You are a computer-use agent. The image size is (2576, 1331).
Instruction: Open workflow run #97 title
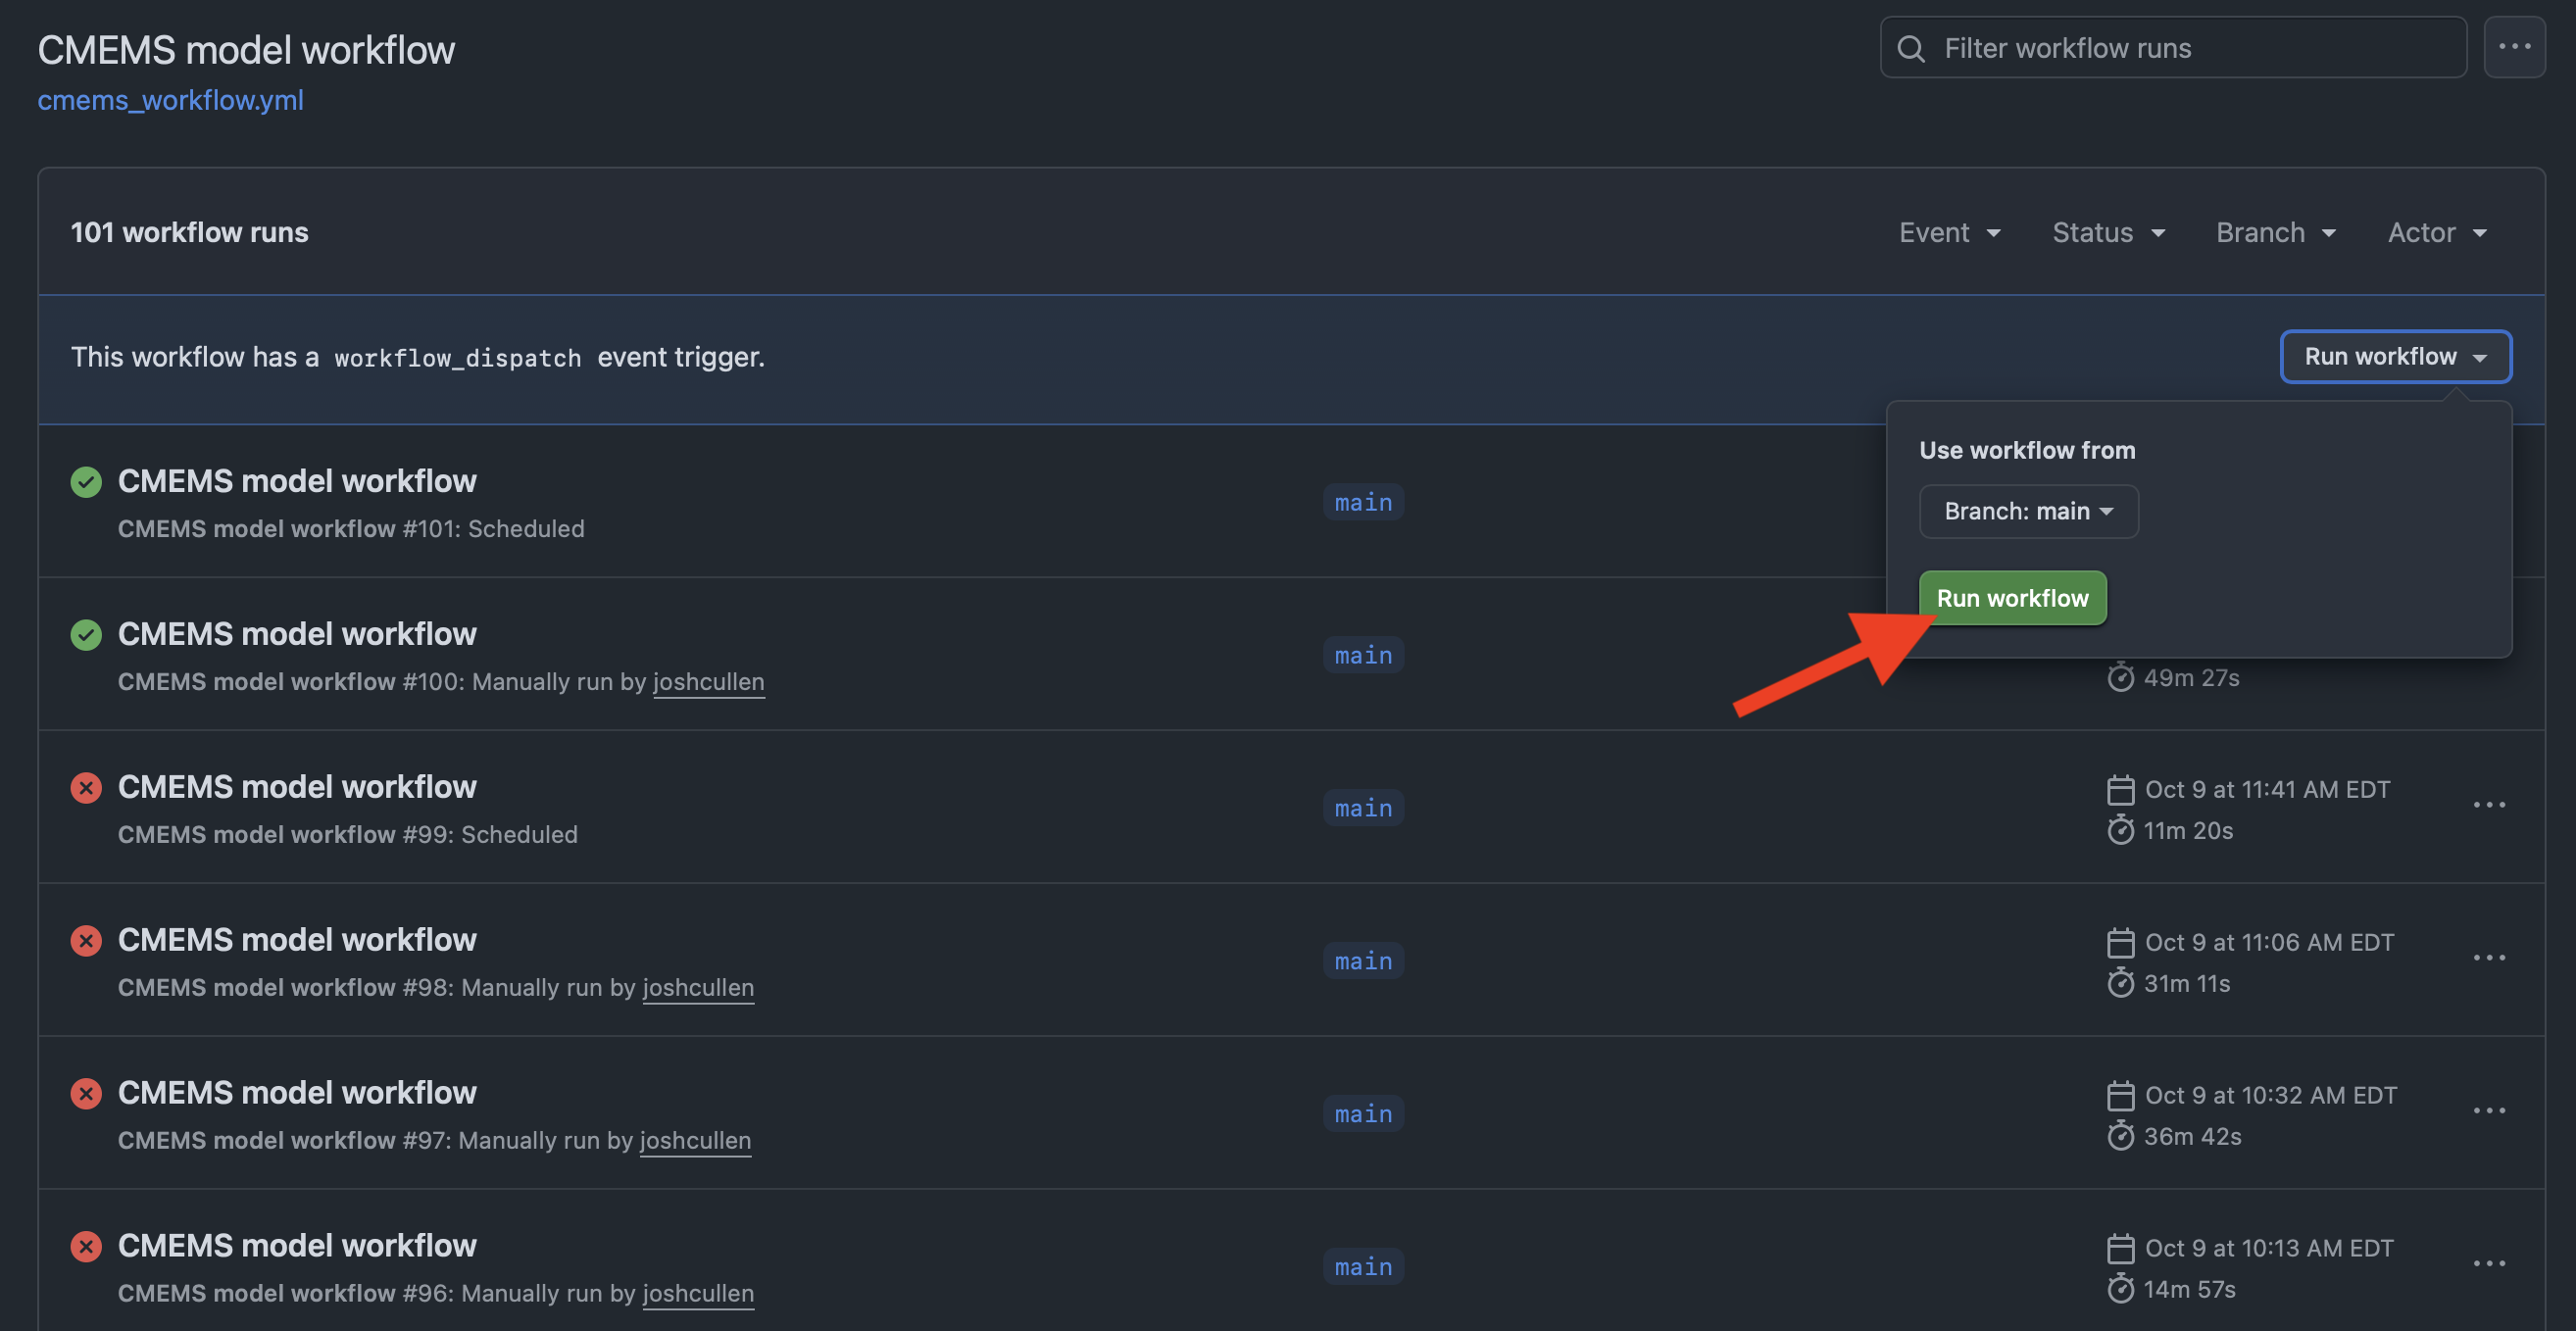pos(297,1092)
